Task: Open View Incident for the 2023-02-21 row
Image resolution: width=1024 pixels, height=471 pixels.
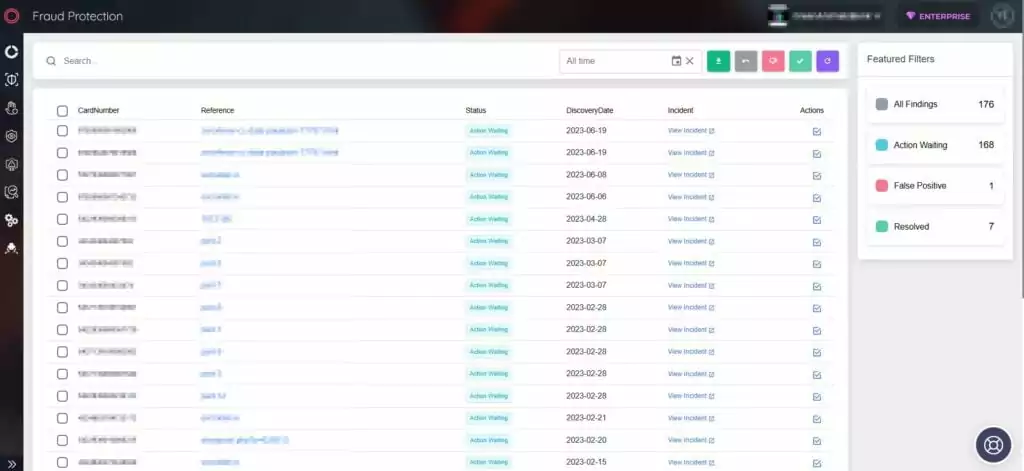Action: (x=691, y=418)
